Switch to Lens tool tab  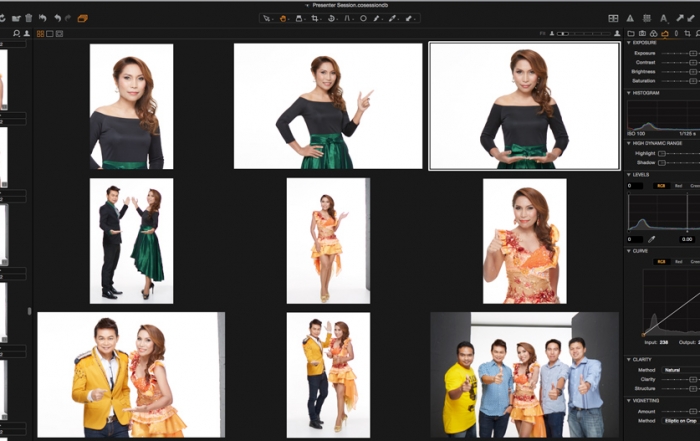(676, 33)
